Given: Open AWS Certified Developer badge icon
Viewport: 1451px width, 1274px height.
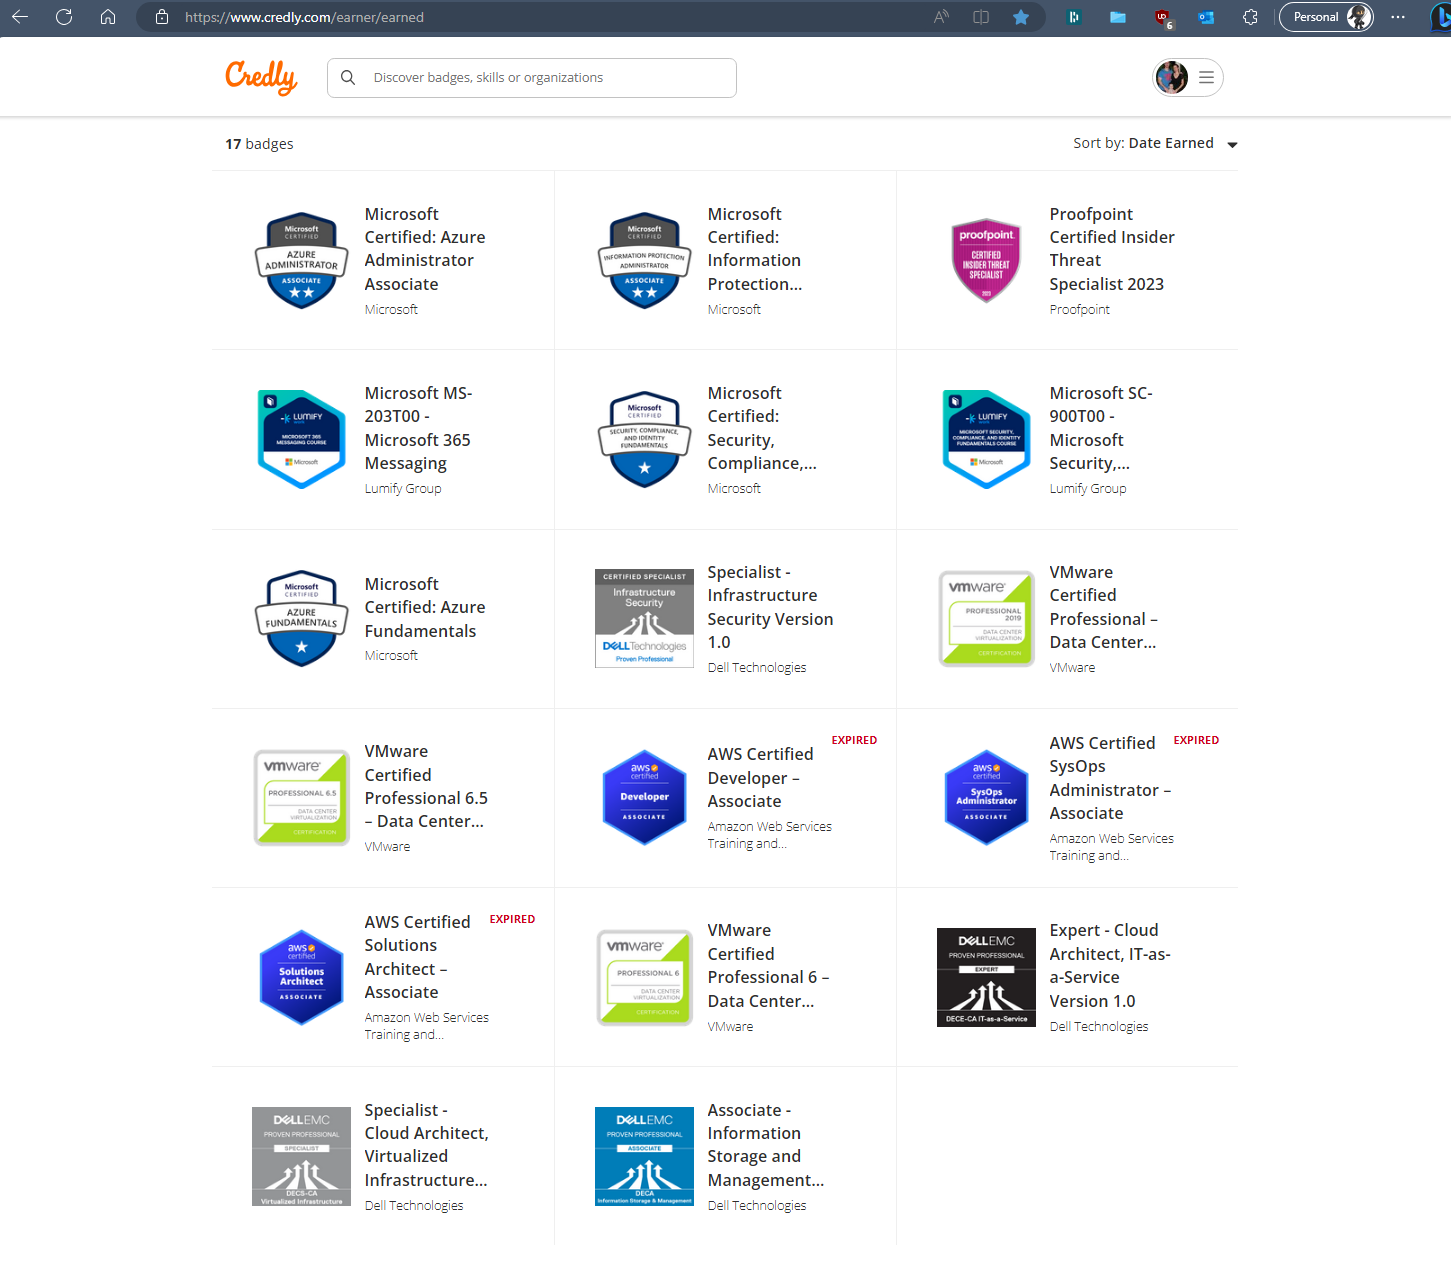Looking at the screenshot, I should 644,797.
